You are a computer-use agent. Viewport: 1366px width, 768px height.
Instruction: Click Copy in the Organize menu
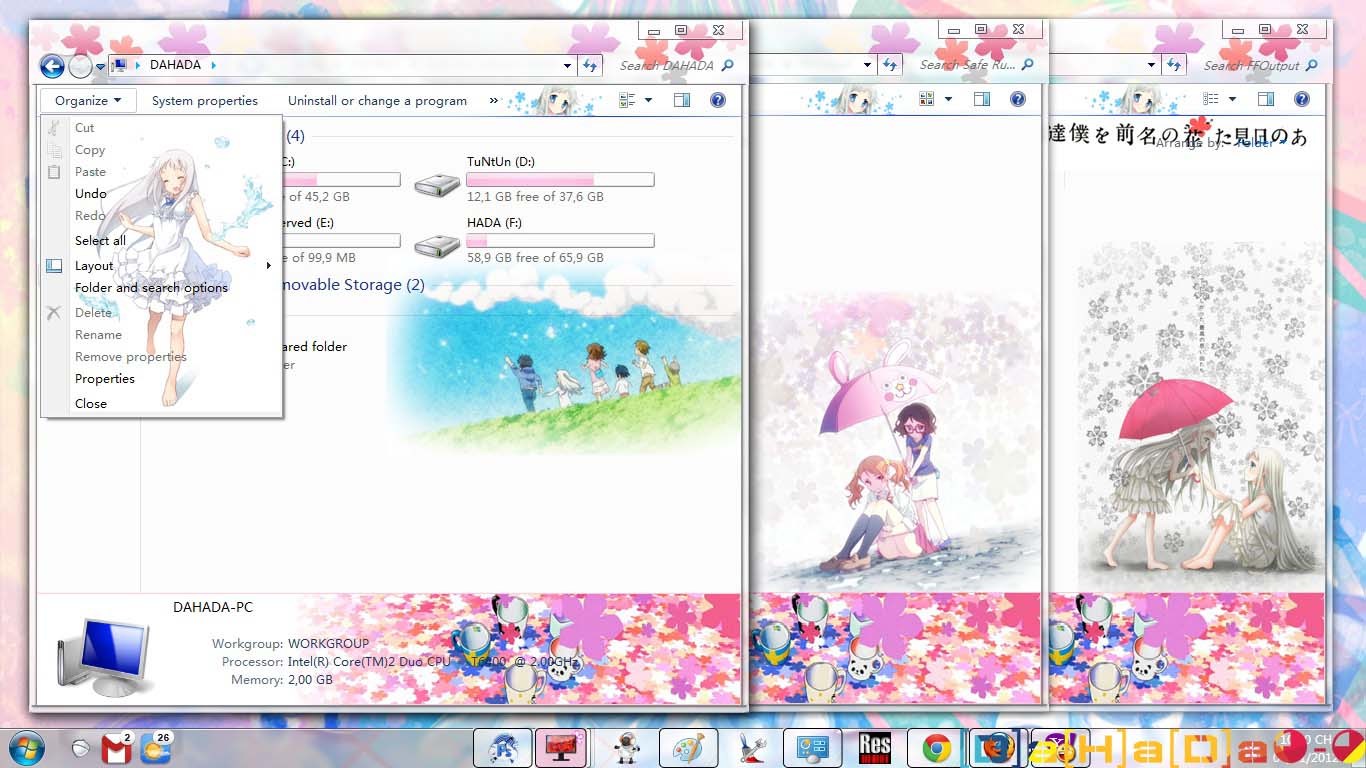click(x=162, y=150)
